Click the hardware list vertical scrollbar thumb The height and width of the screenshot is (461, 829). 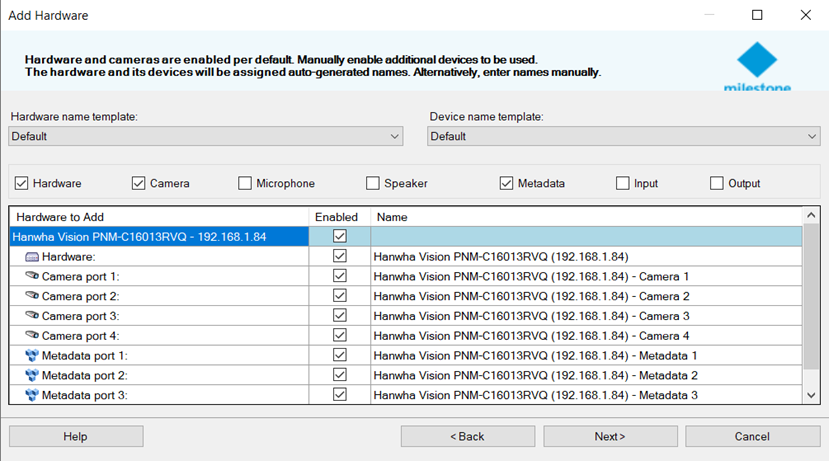[811, 296]
